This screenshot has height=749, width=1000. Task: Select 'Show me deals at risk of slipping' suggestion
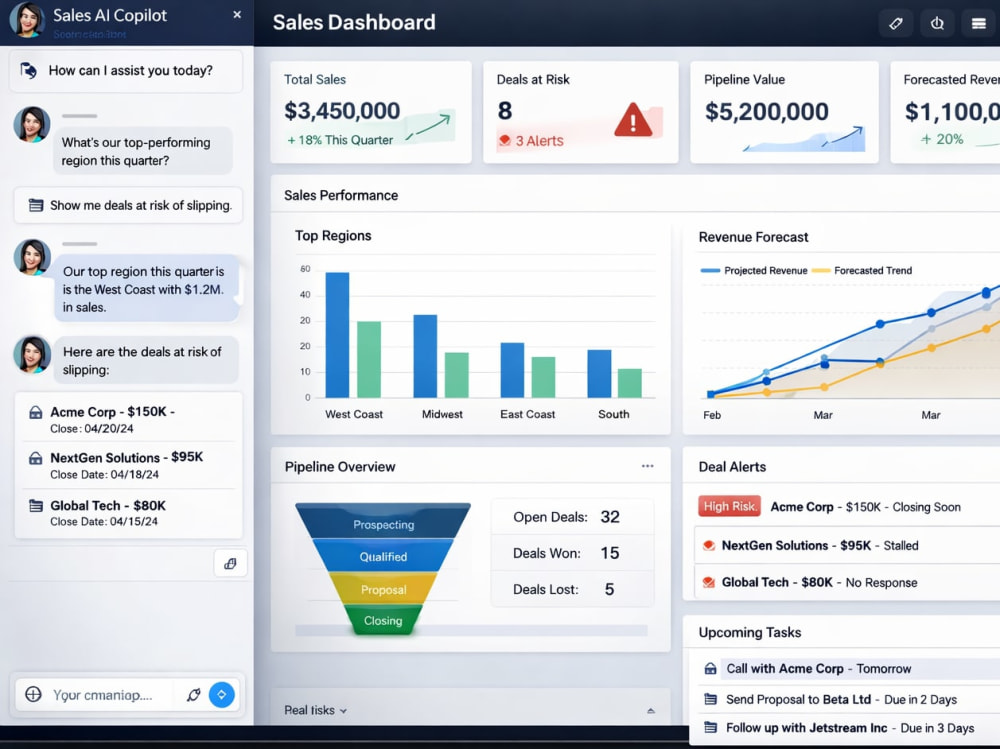pyautogui.click(x=128, y=205)
